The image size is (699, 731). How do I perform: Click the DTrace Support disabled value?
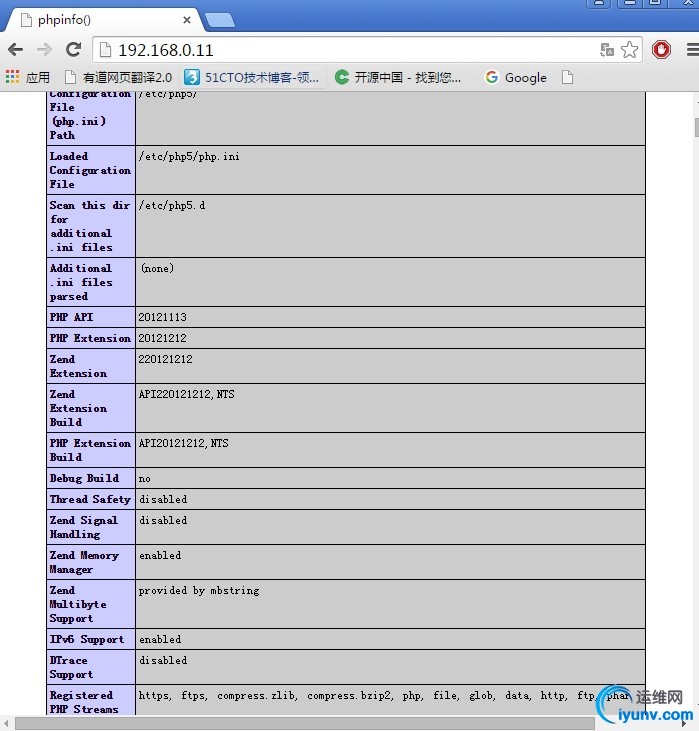coord(163,660)
